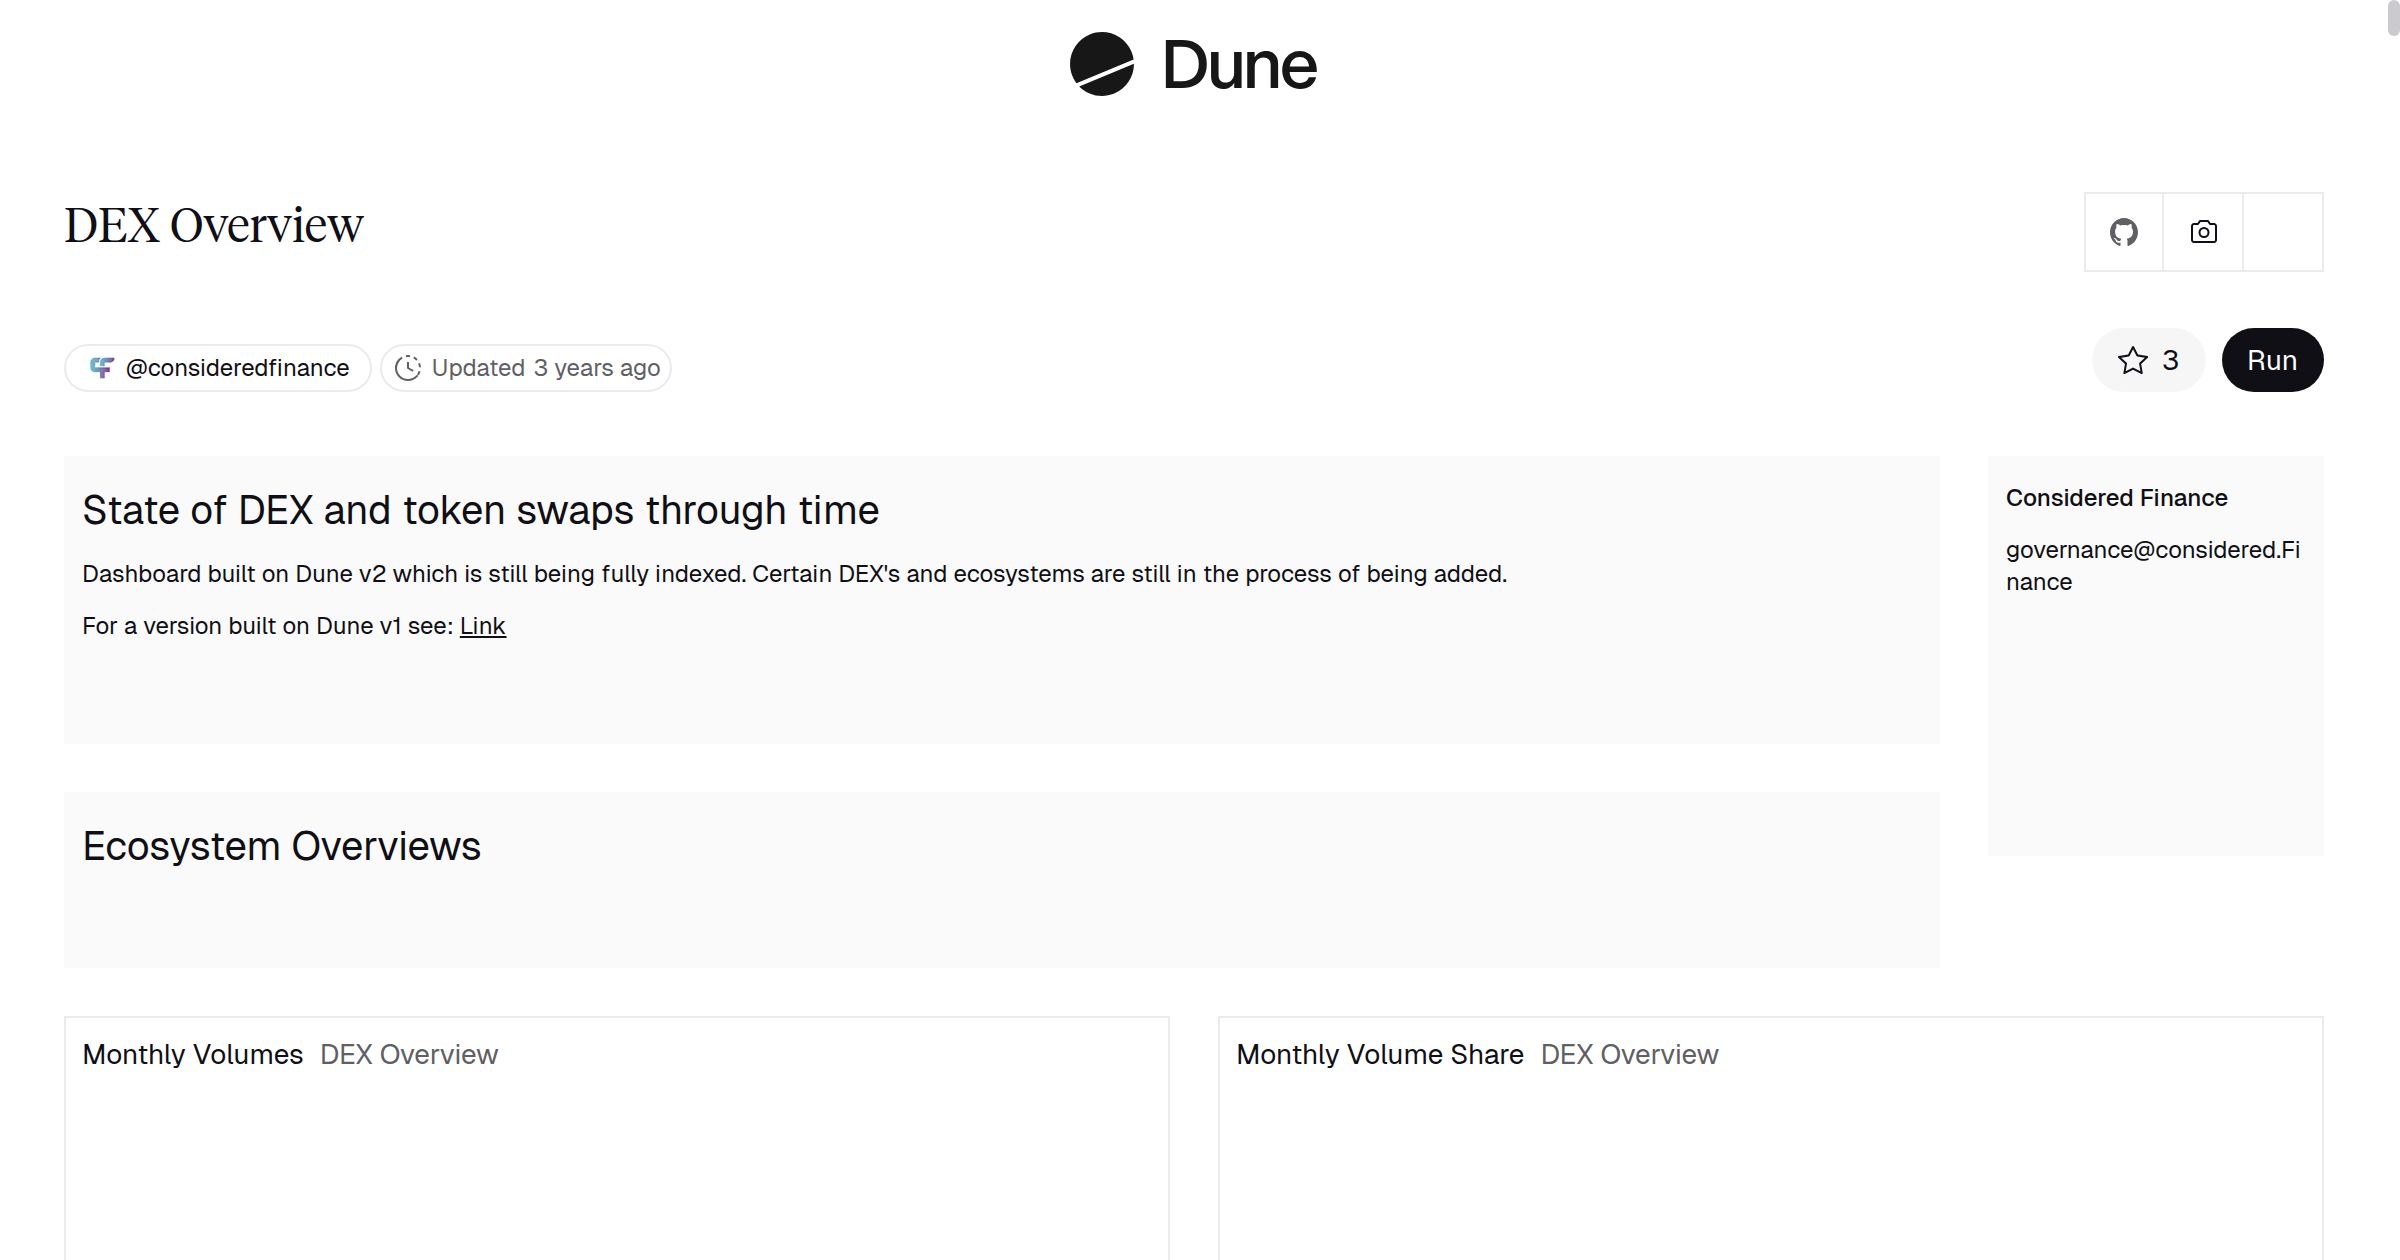The width and height of the screenshot is (2400, 1260).
Task: Click the Updated 3 years ago label
Action: pyautogui.click(x=546, y=367)
